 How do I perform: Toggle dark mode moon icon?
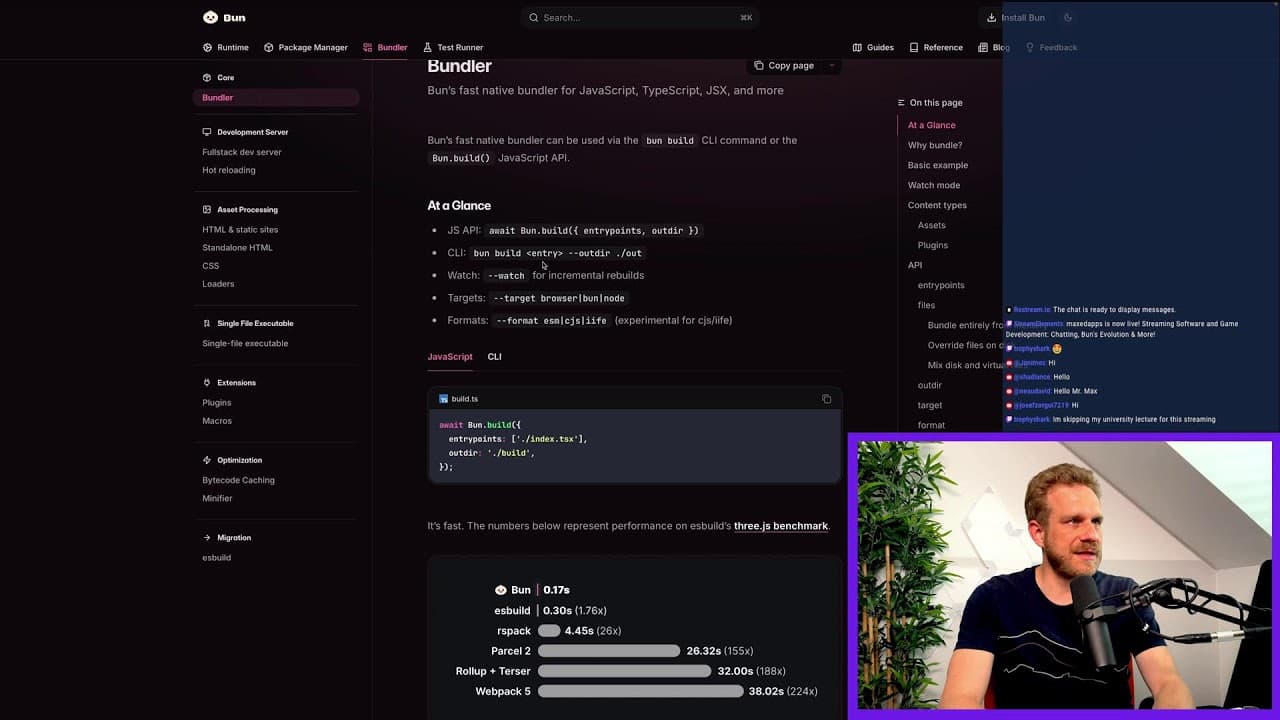tap(1068, 17)
